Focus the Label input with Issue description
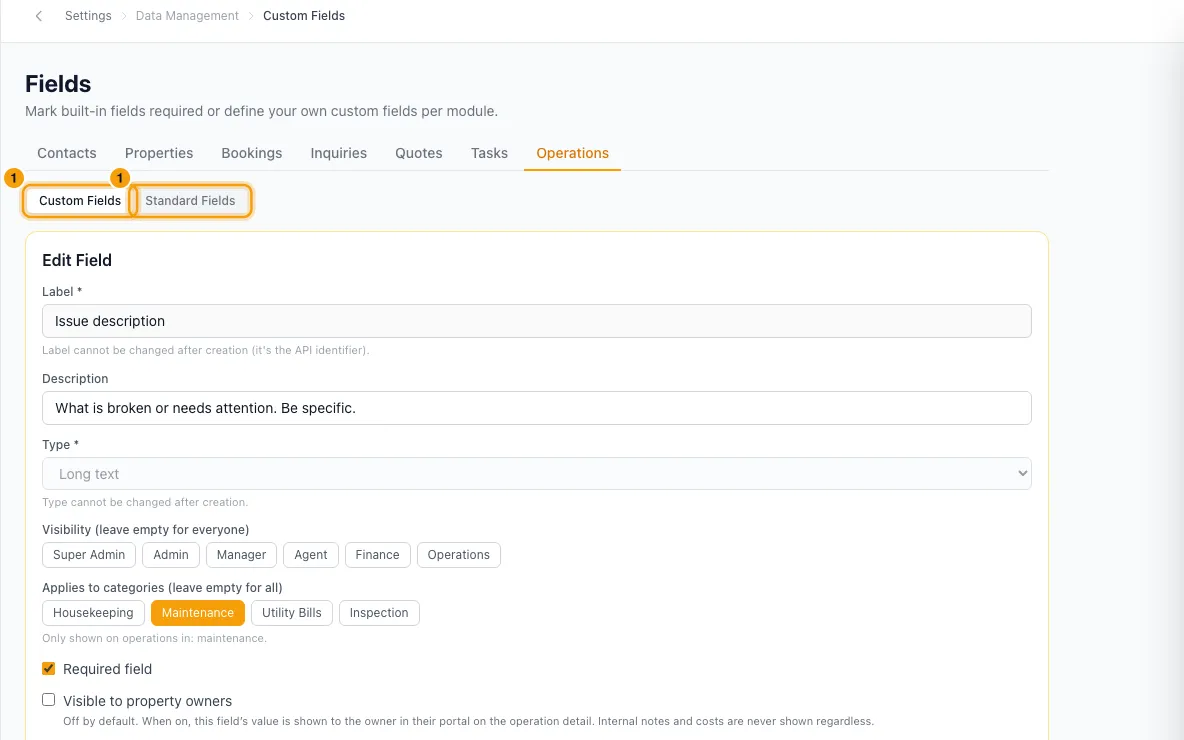Screen dimensions: 1184x740 click(536, 321)
